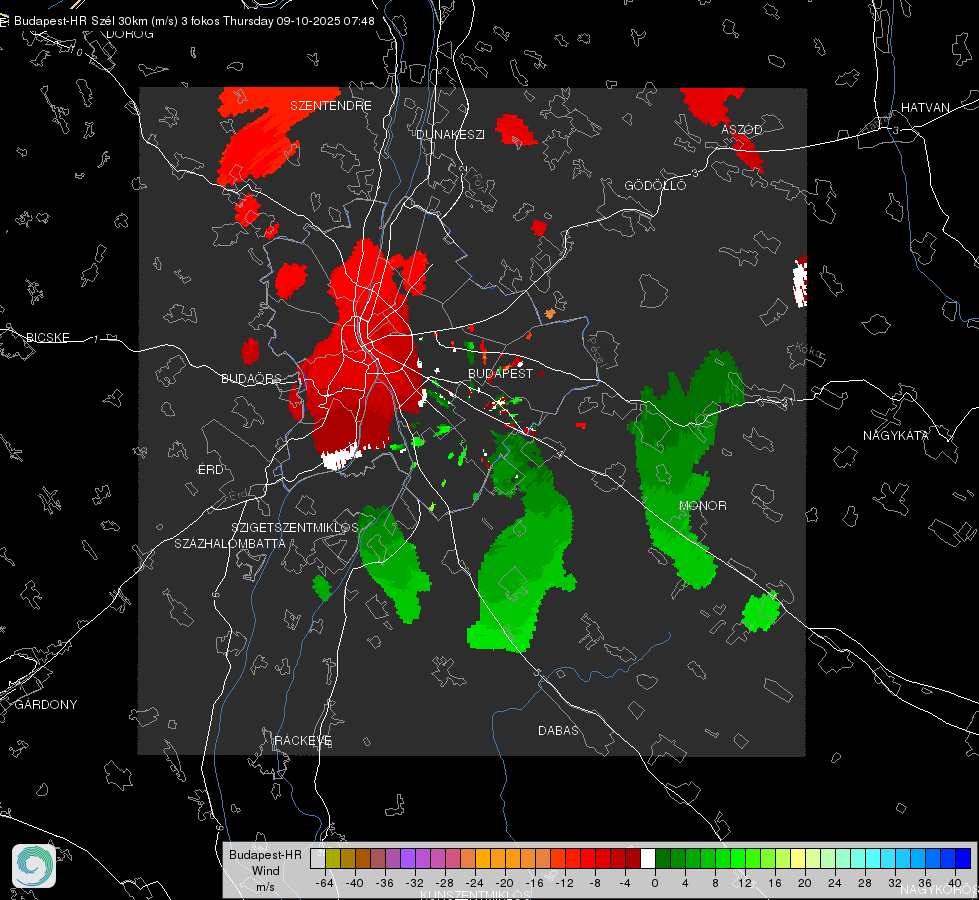
Task: Click the '-64' legend tick value
Action: point(325,883)
